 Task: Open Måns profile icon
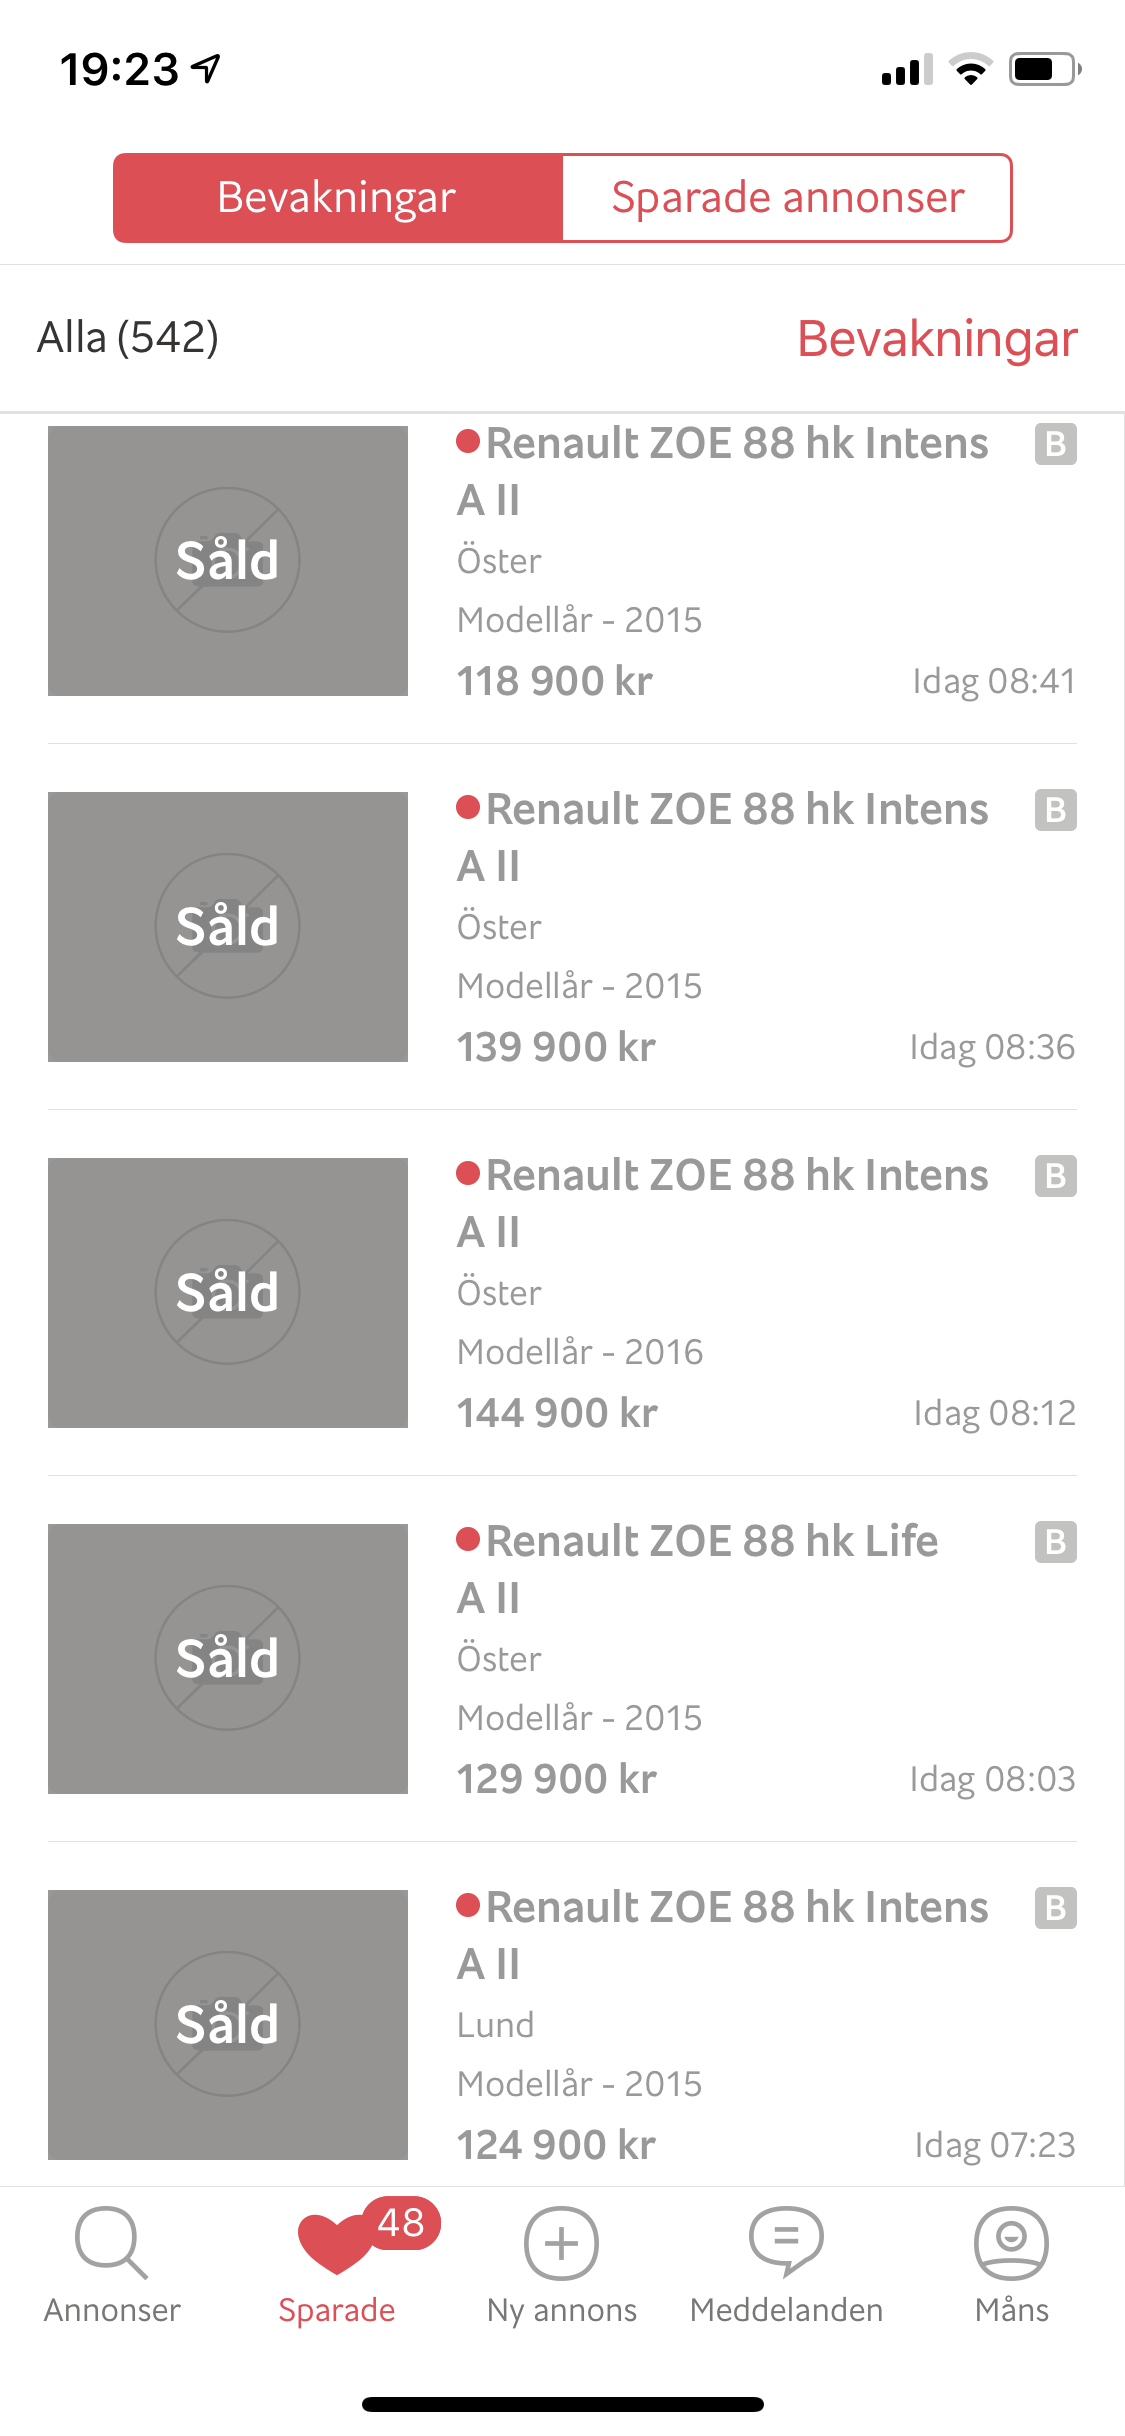pyautogui.click(x=1011, y=2242)
